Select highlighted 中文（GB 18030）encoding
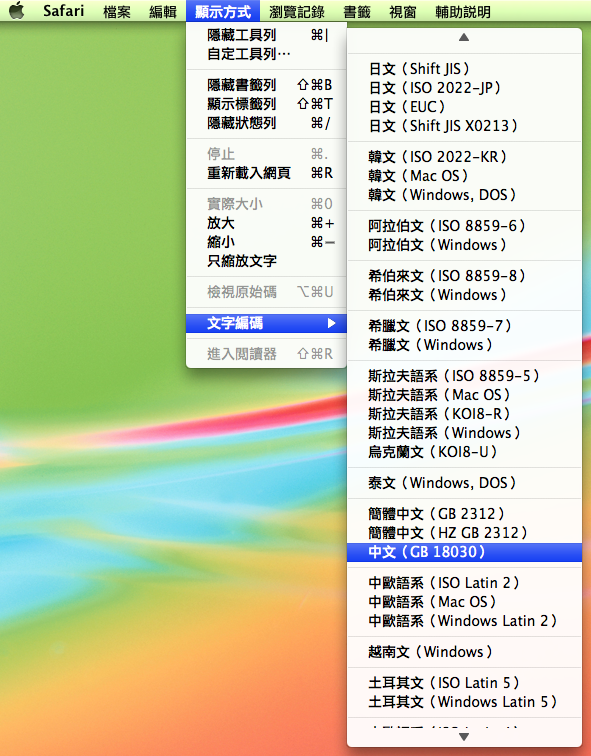The height and width of the screenshot is (756, 591). coord(464,552)
